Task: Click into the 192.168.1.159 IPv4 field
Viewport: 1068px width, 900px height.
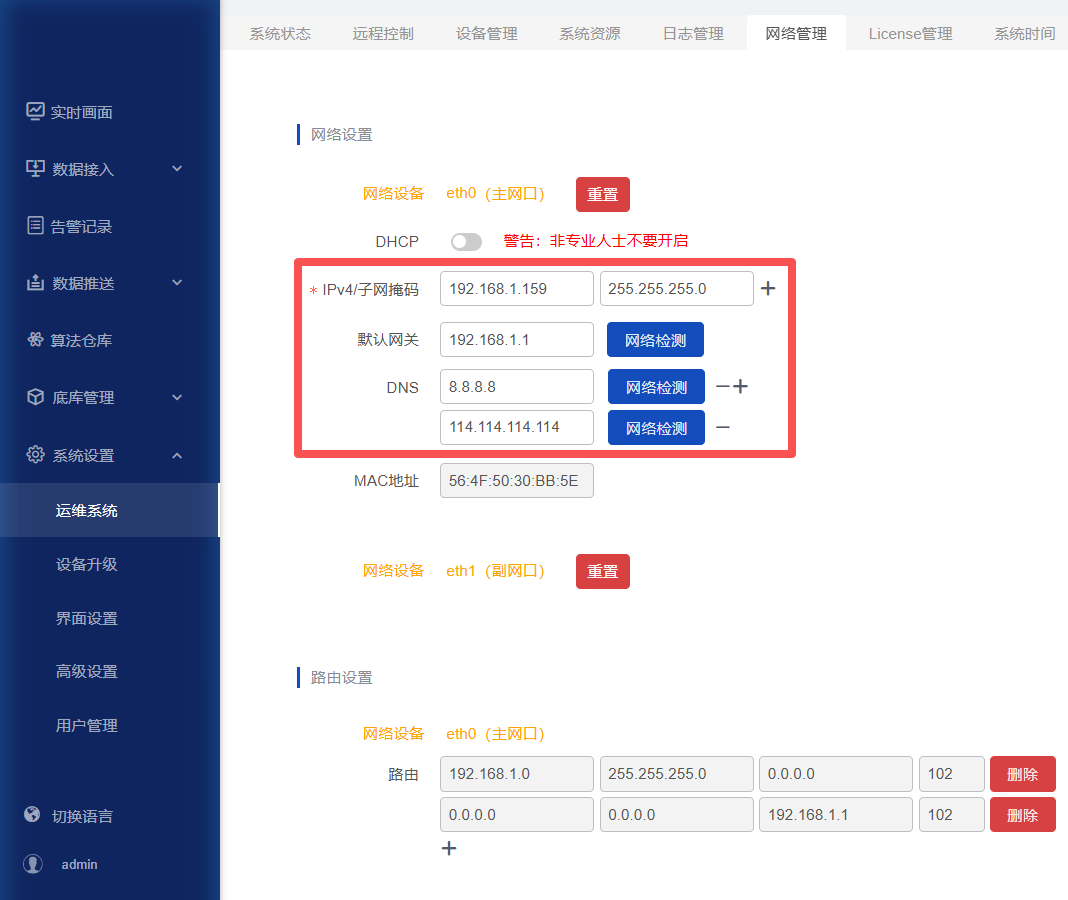Action: [x=516, y=289]
